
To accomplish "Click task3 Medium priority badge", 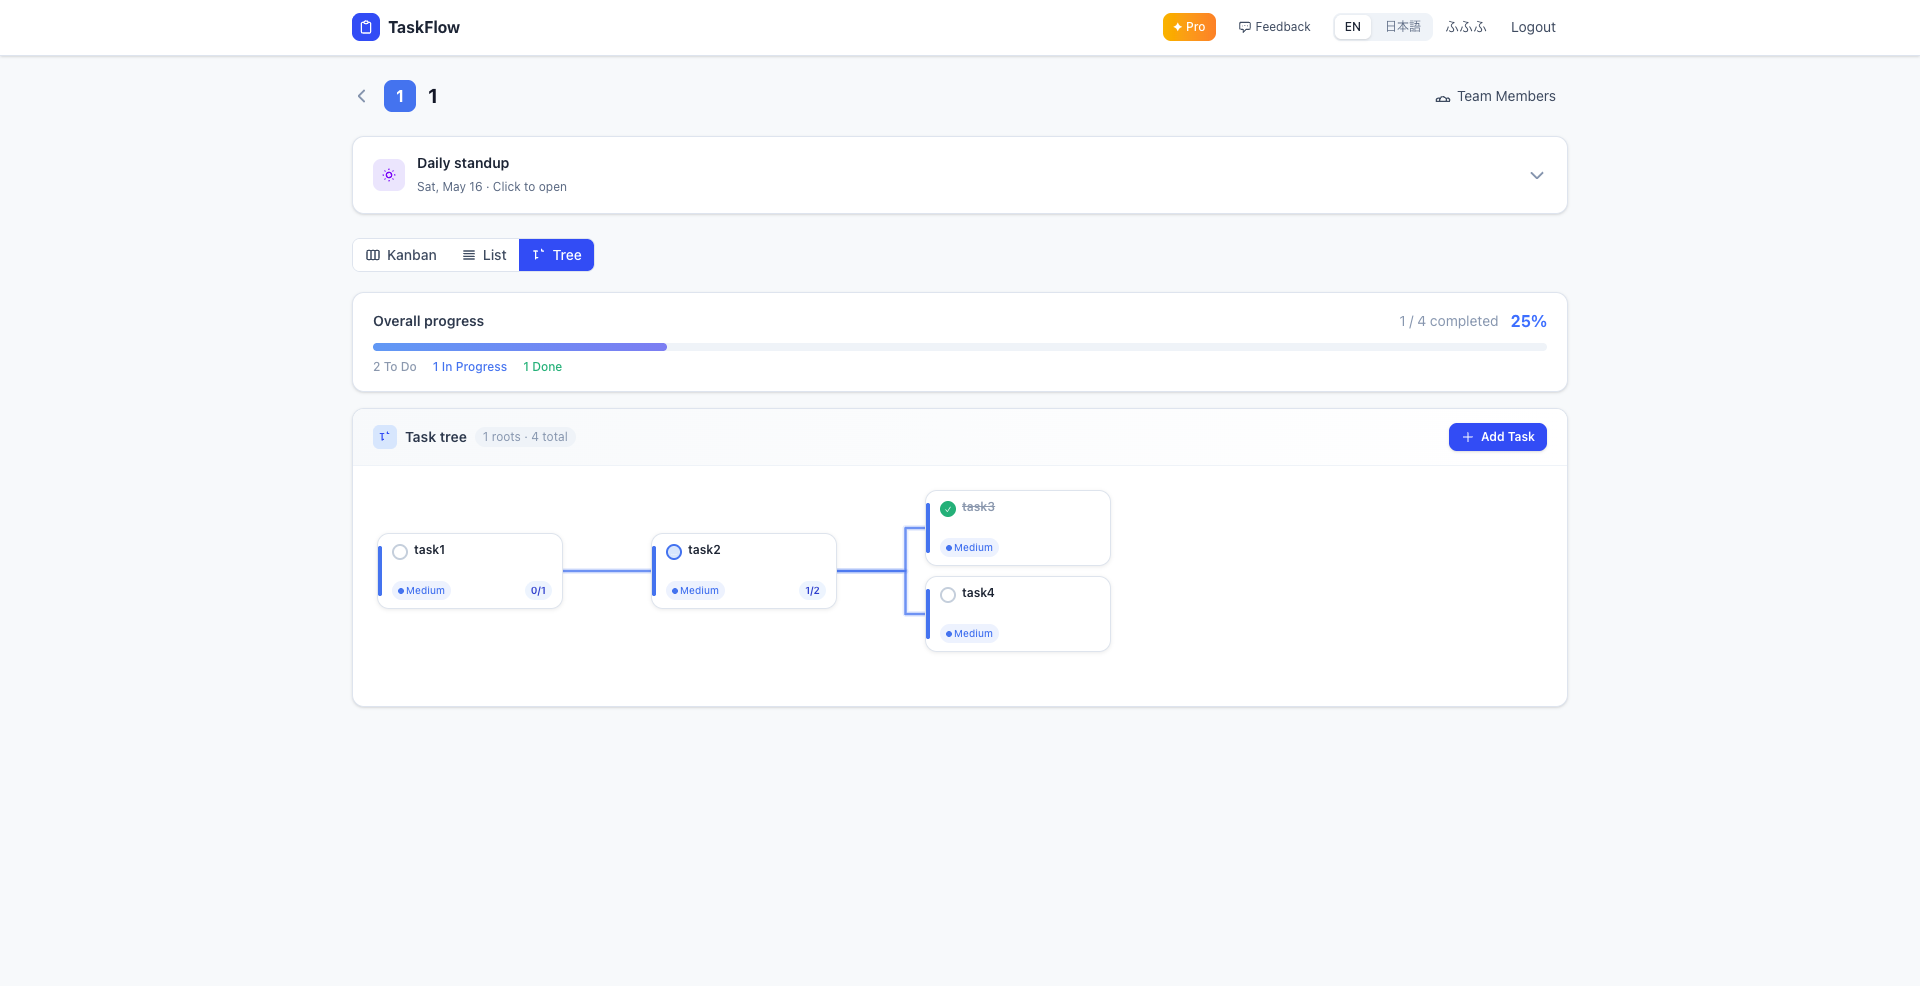I will (x=969, y=548).
